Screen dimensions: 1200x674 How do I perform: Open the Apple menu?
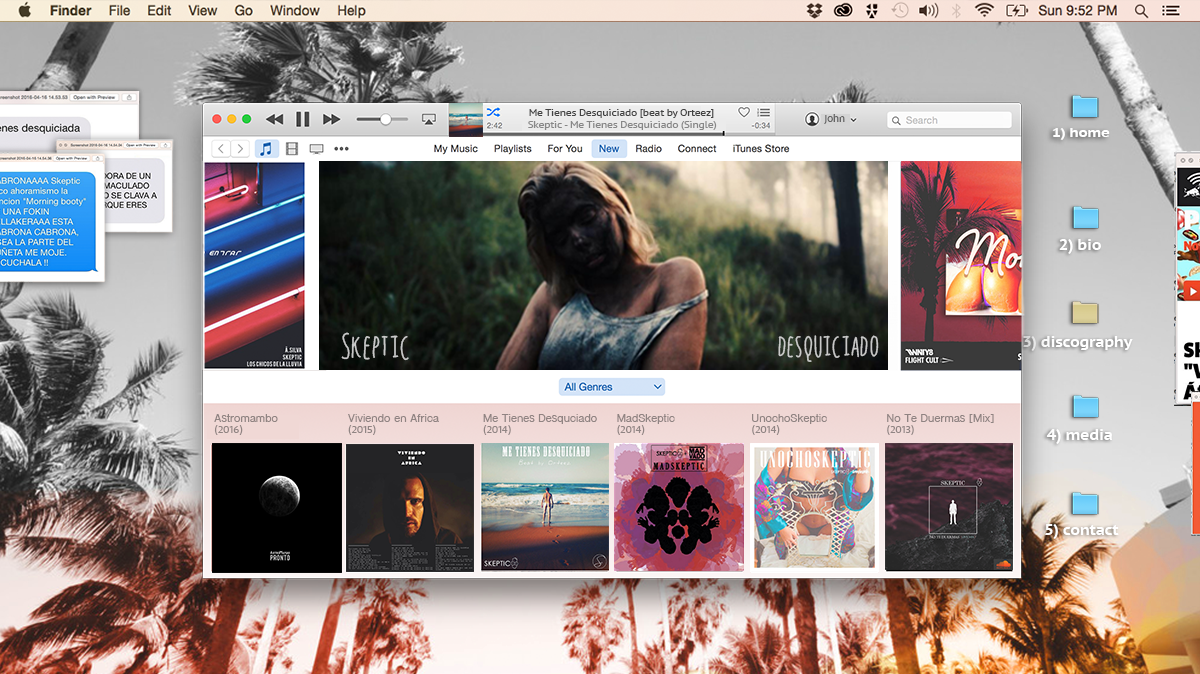point(25,10)
